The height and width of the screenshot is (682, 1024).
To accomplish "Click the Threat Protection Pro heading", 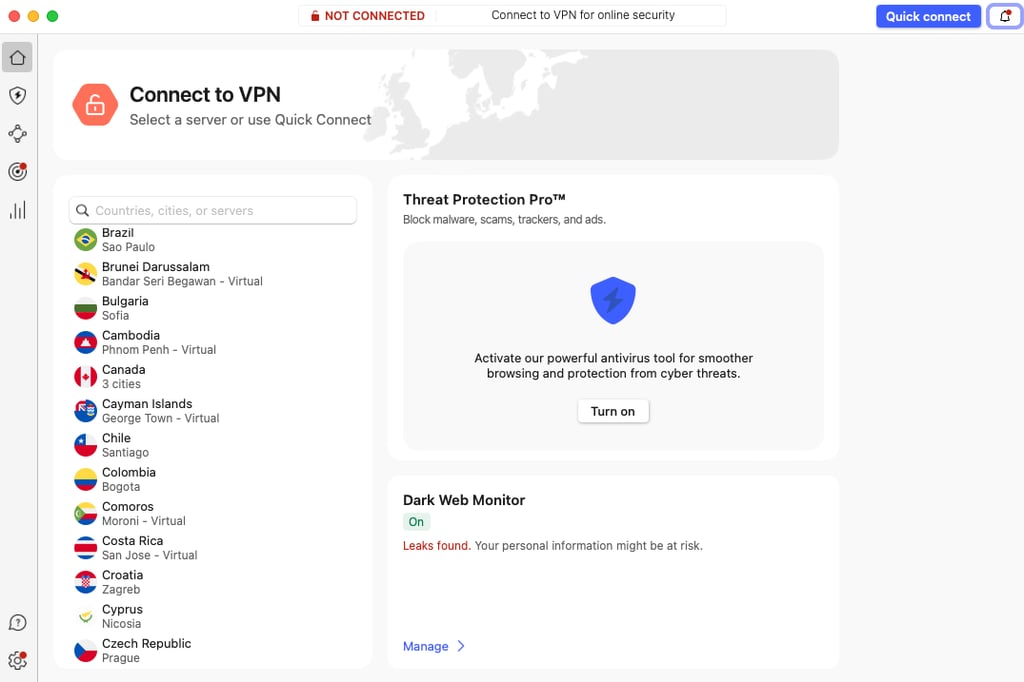I will (484, 199).
